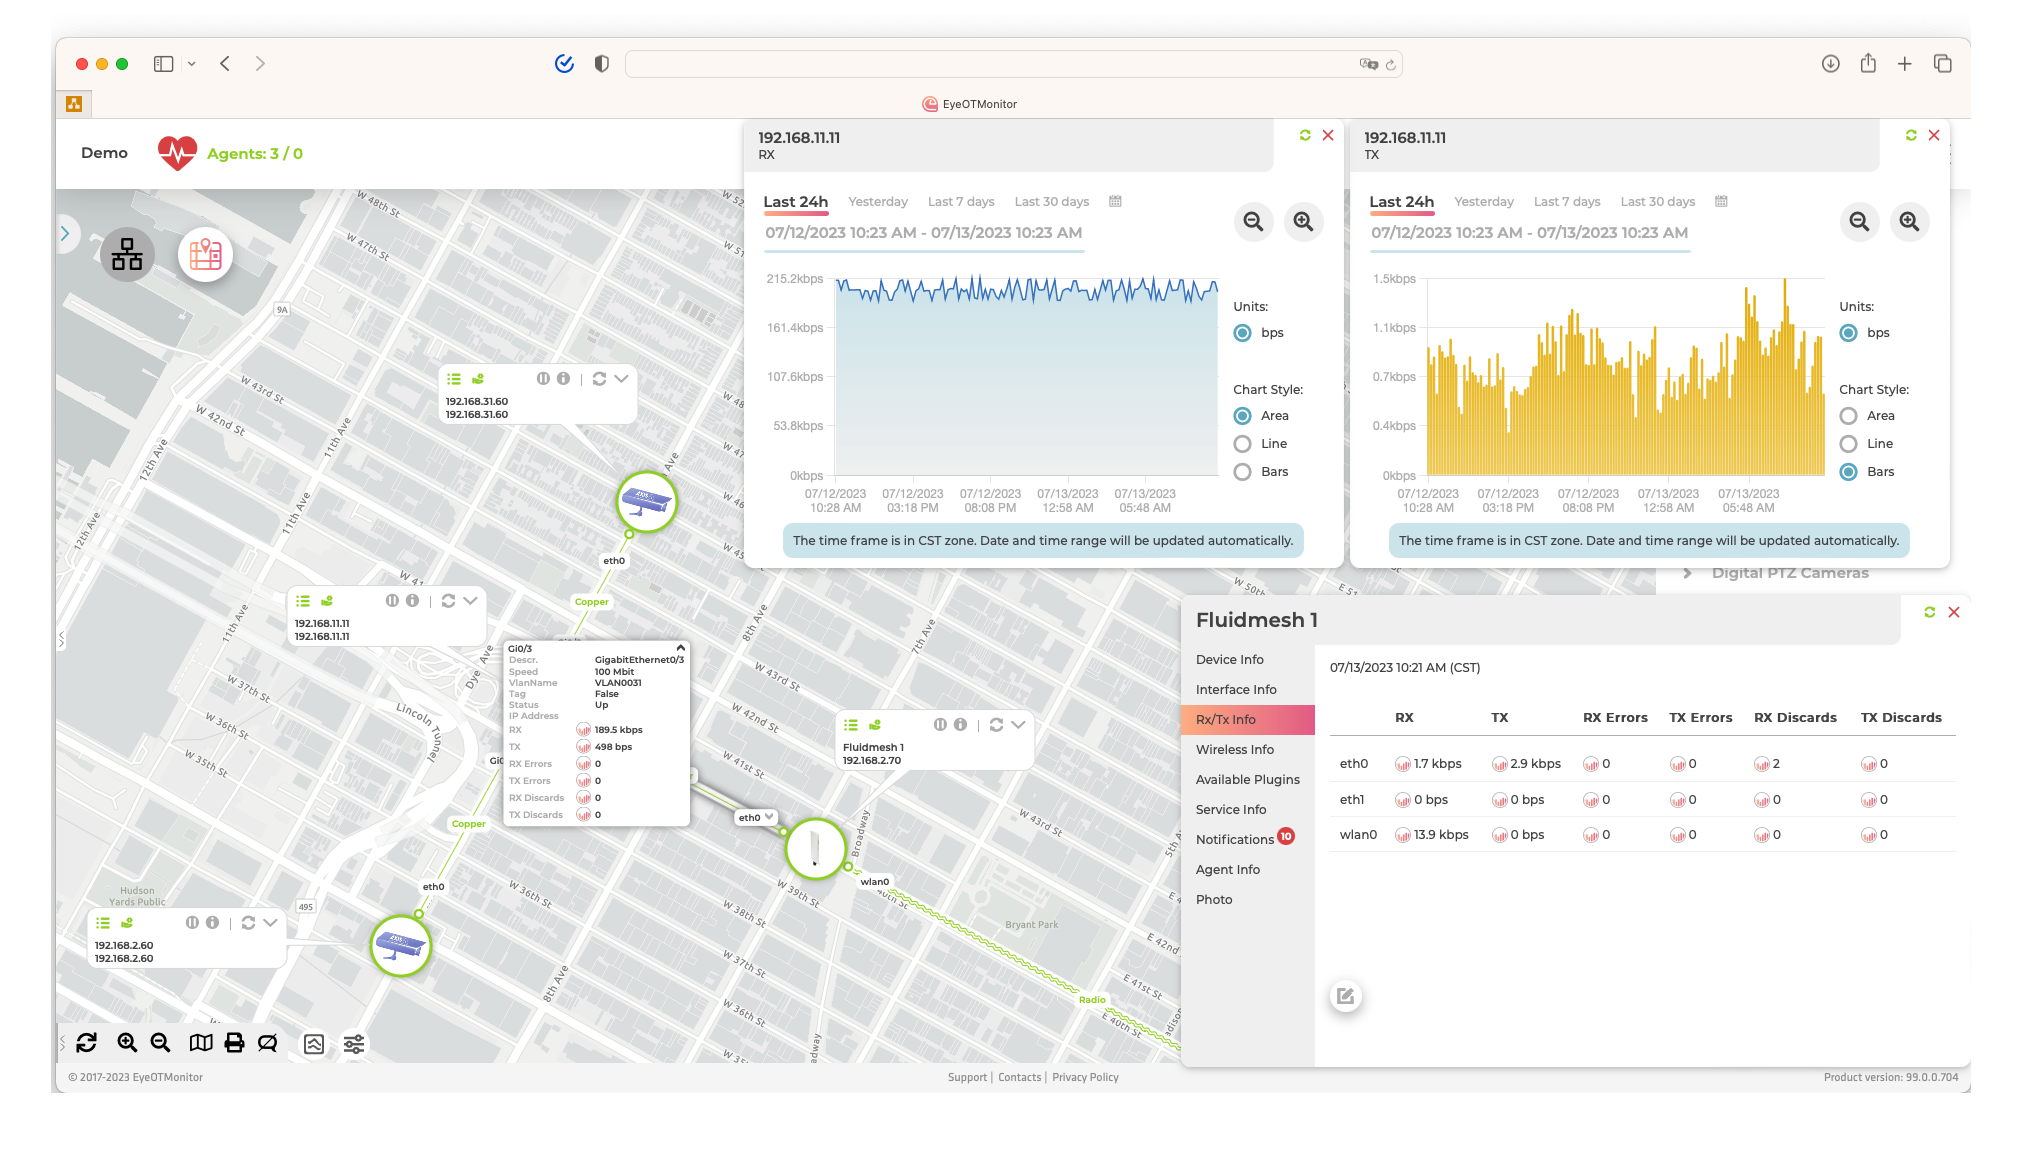This screenshot has height=1167, width=2027.
Task: Click the edit icon in Fluidmesh panel
Action: click(x=1345, y=996)
